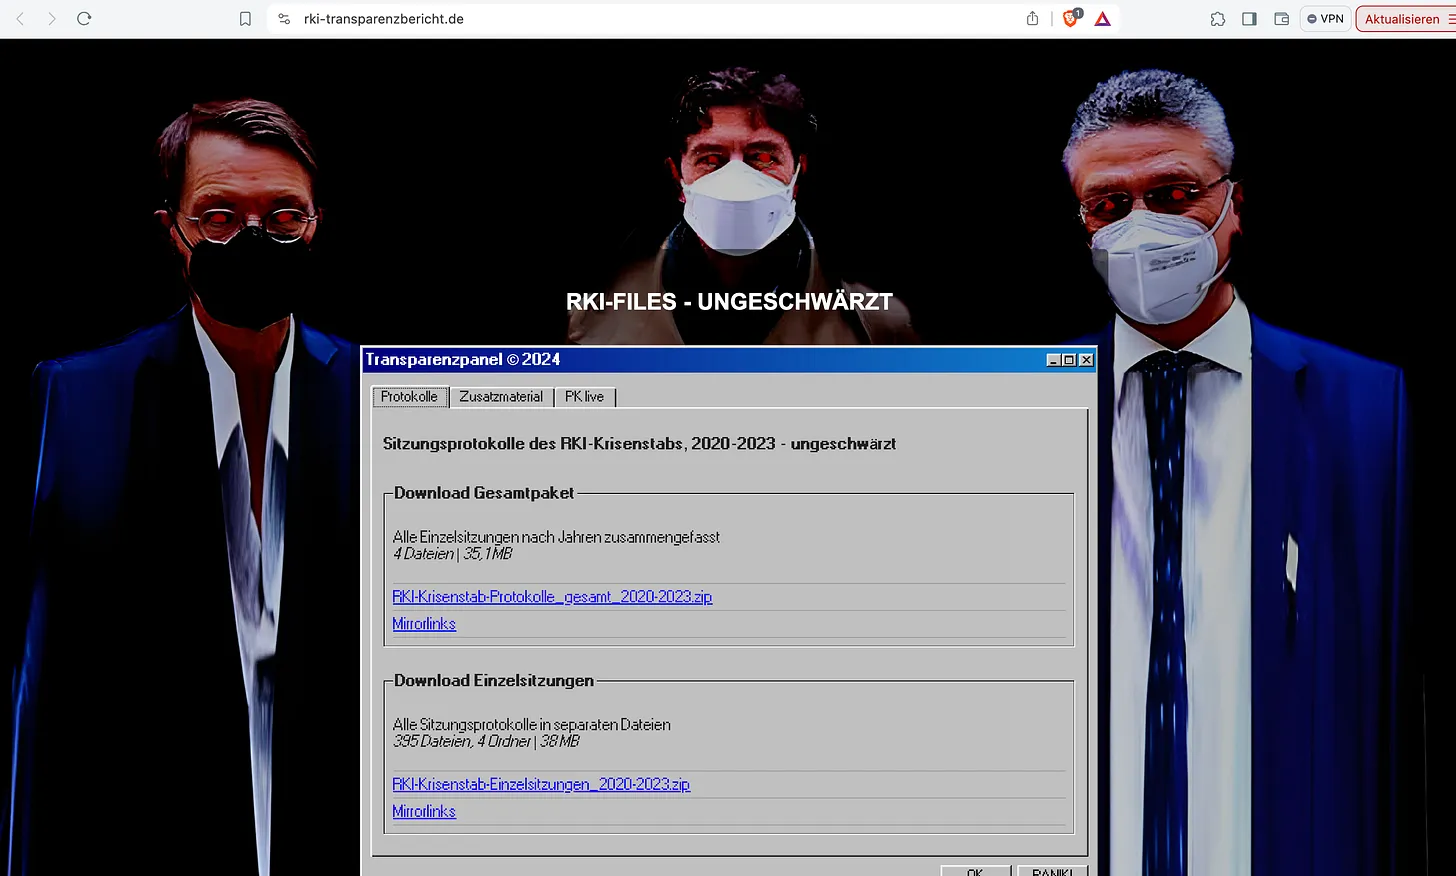
Task: Maximize the Transparenzpanel window
Action: (x=1070, y=360)
